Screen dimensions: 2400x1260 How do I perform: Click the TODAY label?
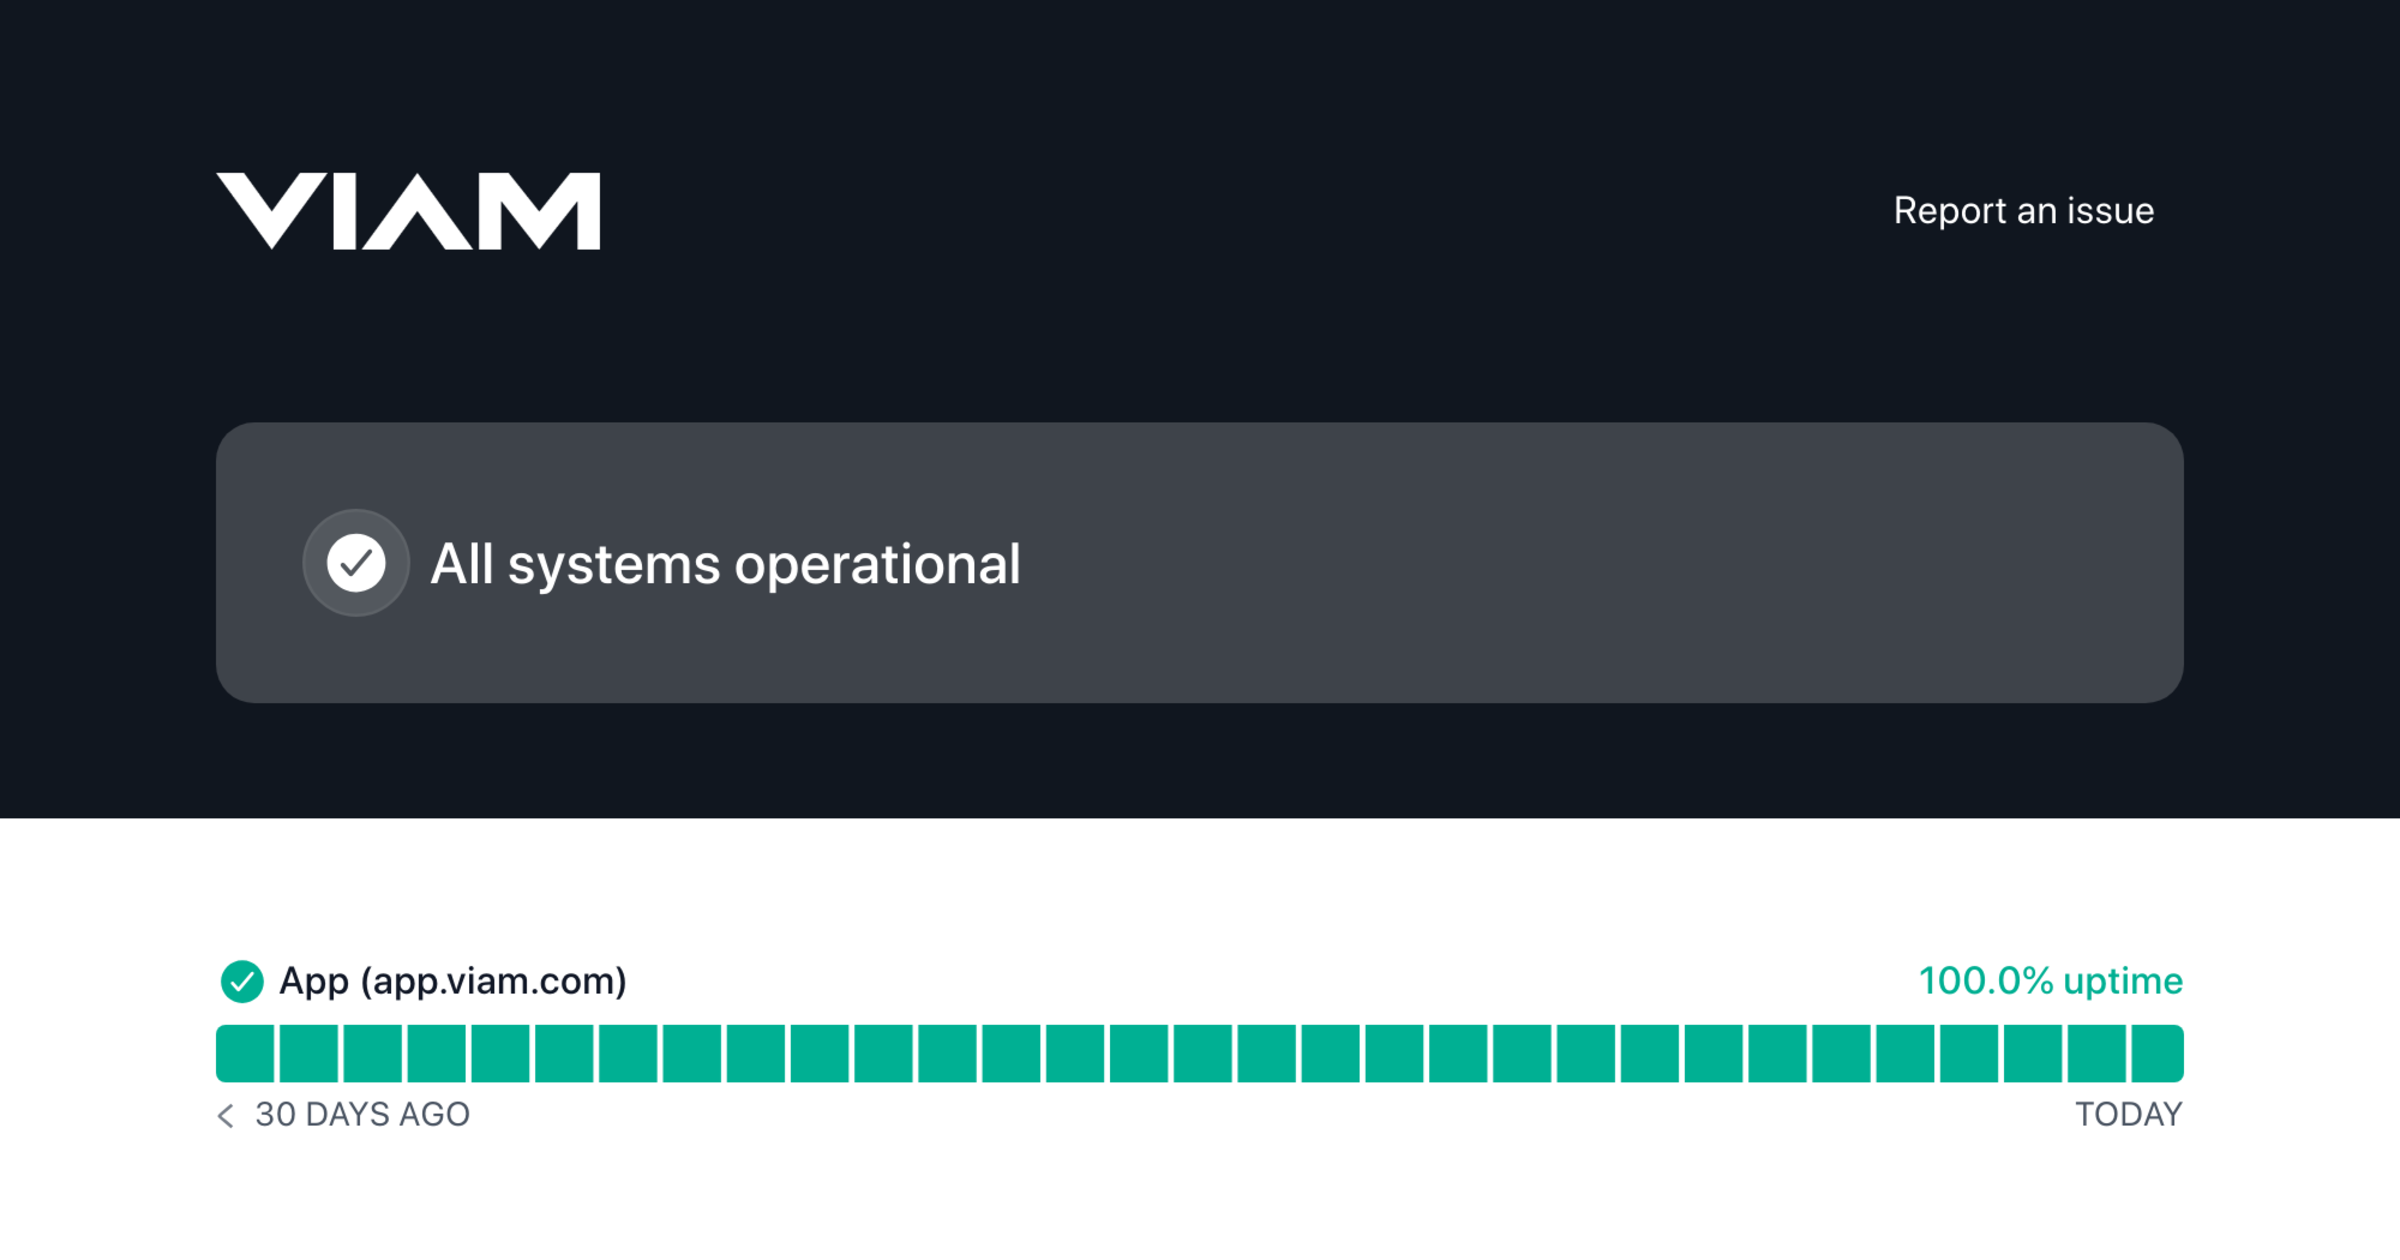pyautogui.click(x=2128, y=1114)
